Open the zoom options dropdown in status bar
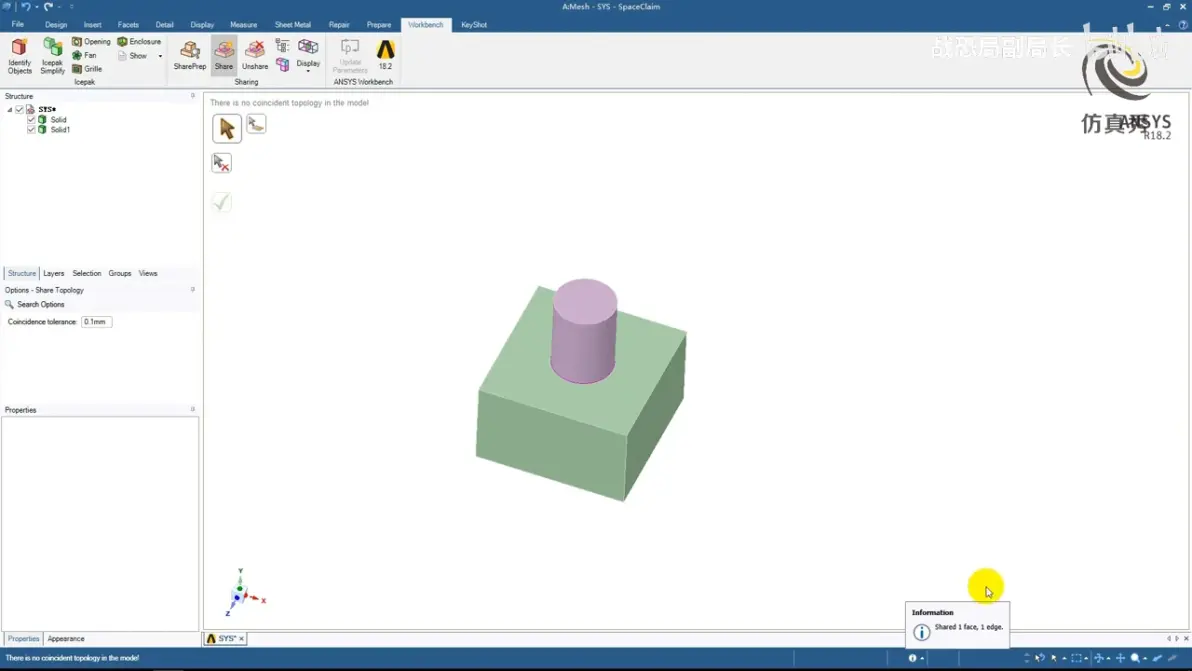 tap(1145, 659)
